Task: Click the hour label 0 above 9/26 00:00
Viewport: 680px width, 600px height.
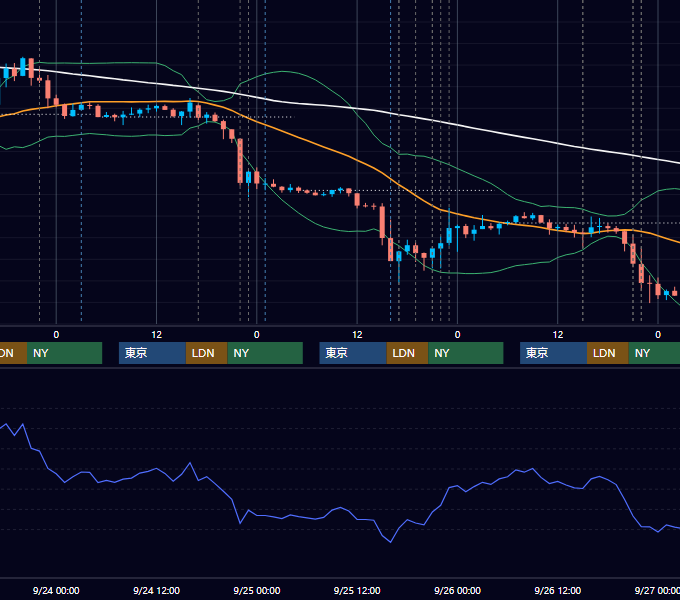Action: pyautogui.click(x=458, y=335)
